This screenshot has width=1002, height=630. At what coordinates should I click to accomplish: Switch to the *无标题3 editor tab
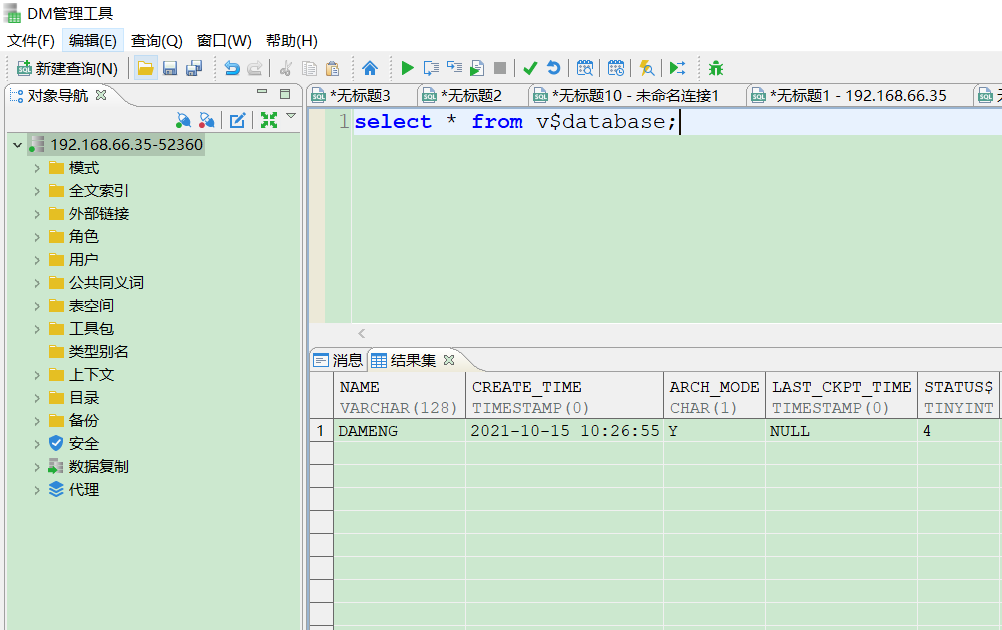tap(360, 96)
